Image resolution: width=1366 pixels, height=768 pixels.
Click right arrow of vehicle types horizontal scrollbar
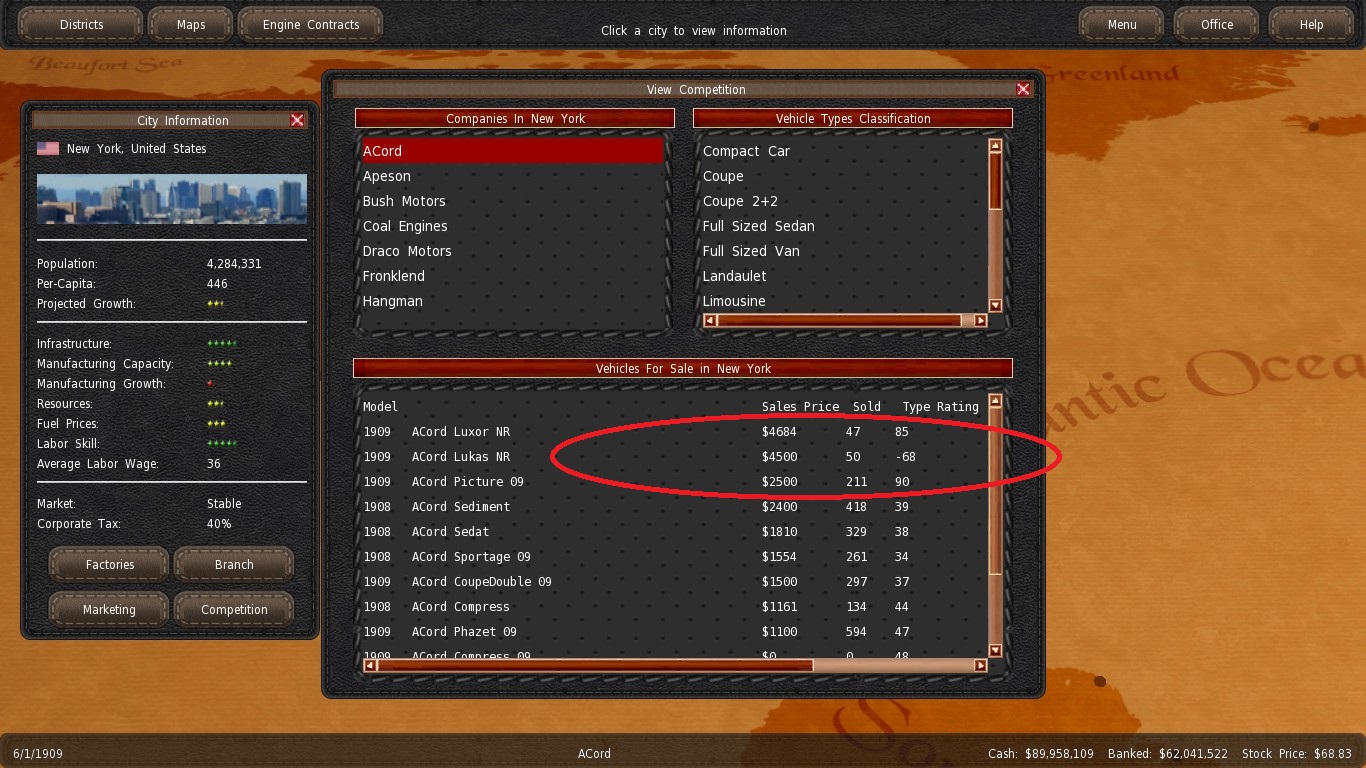point(980,321)
